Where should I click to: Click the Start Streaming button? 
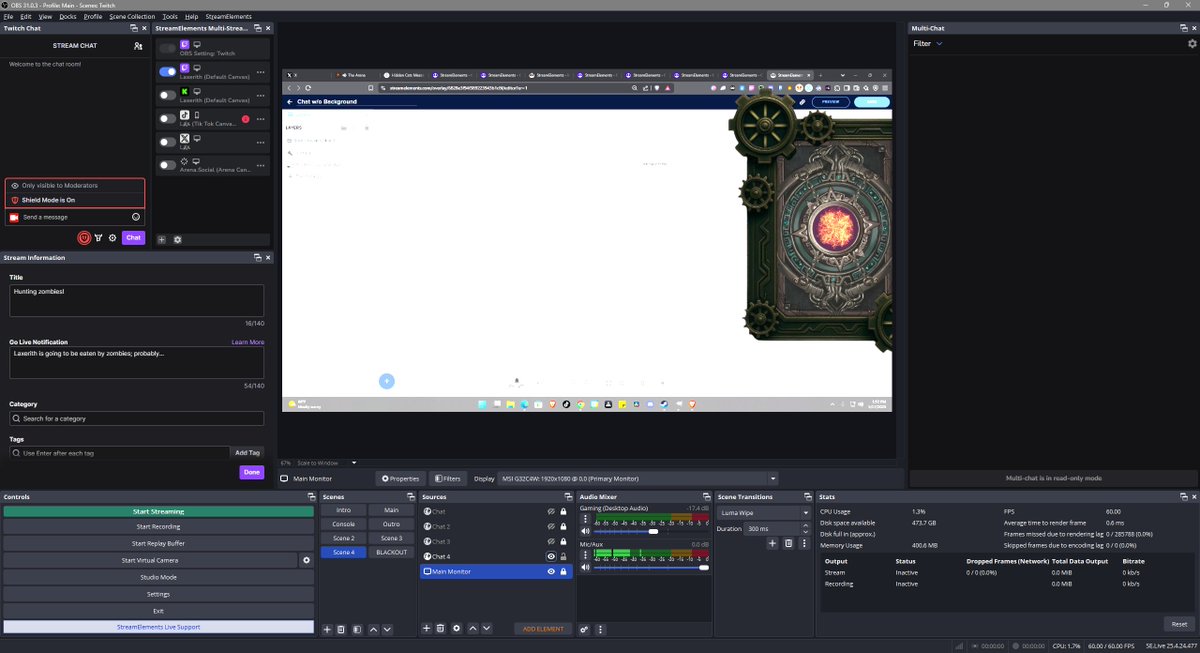[x=158, y=511]
